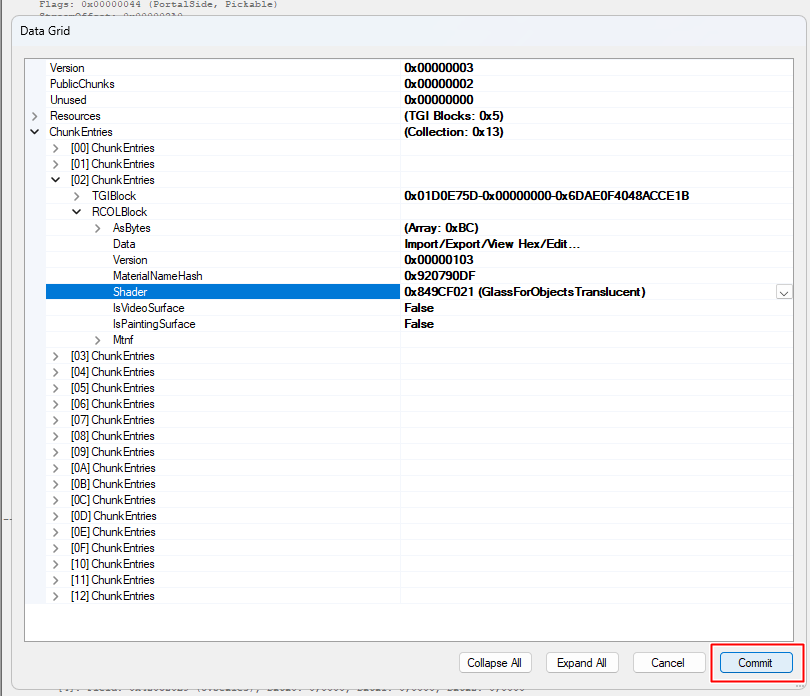Click the Commit button
Viewport: 810px width, 696px height.
[756, 662]
